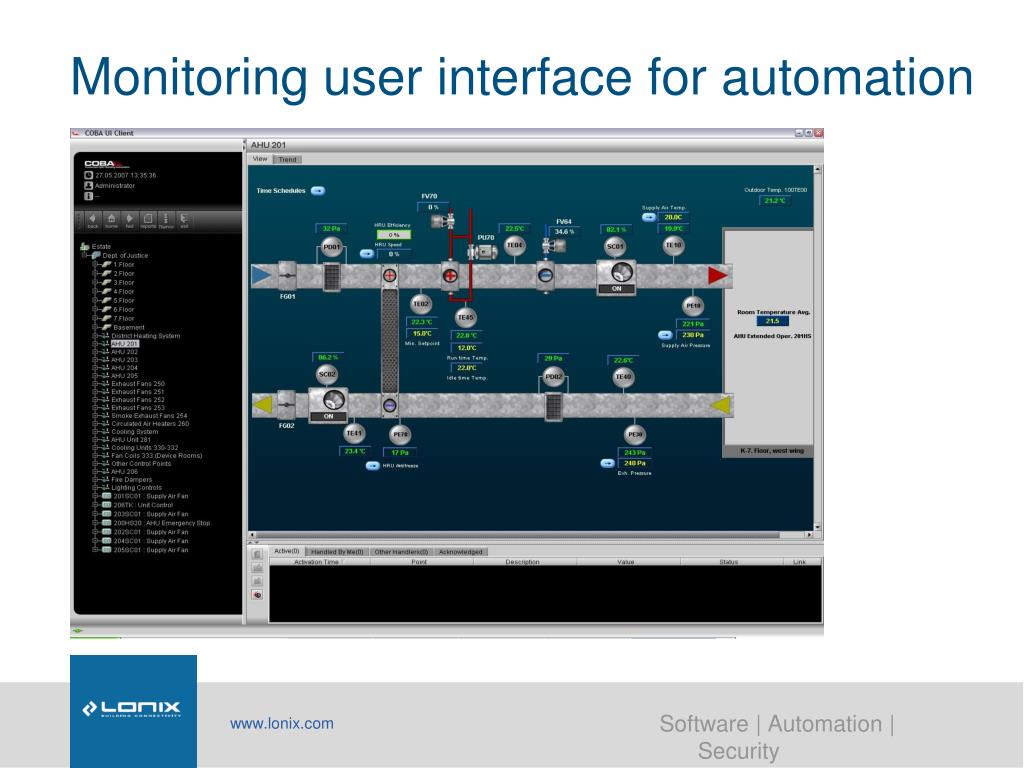Open Time Schedules arrow button
Image resolution: width=1024 pixels, height=768 pixels.
click(x=318, y=191)
